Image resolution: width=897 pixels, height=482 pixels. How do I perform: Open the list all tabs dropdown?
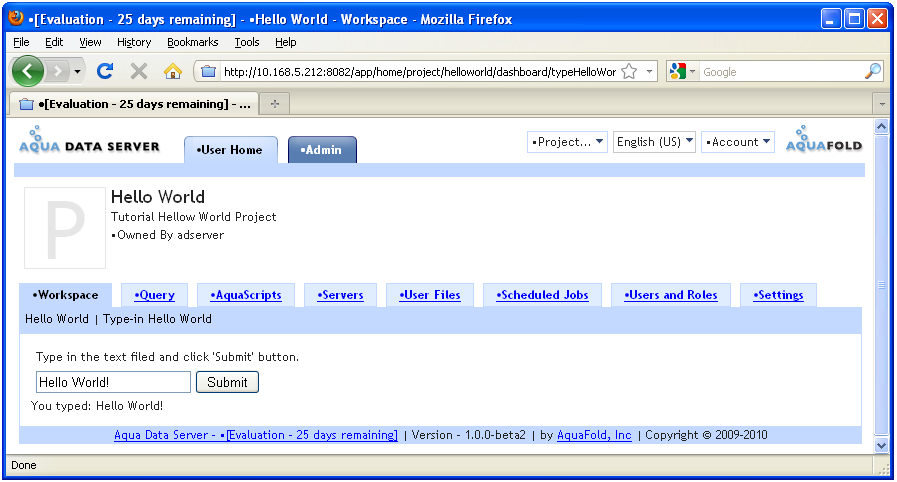click(882, 104)
